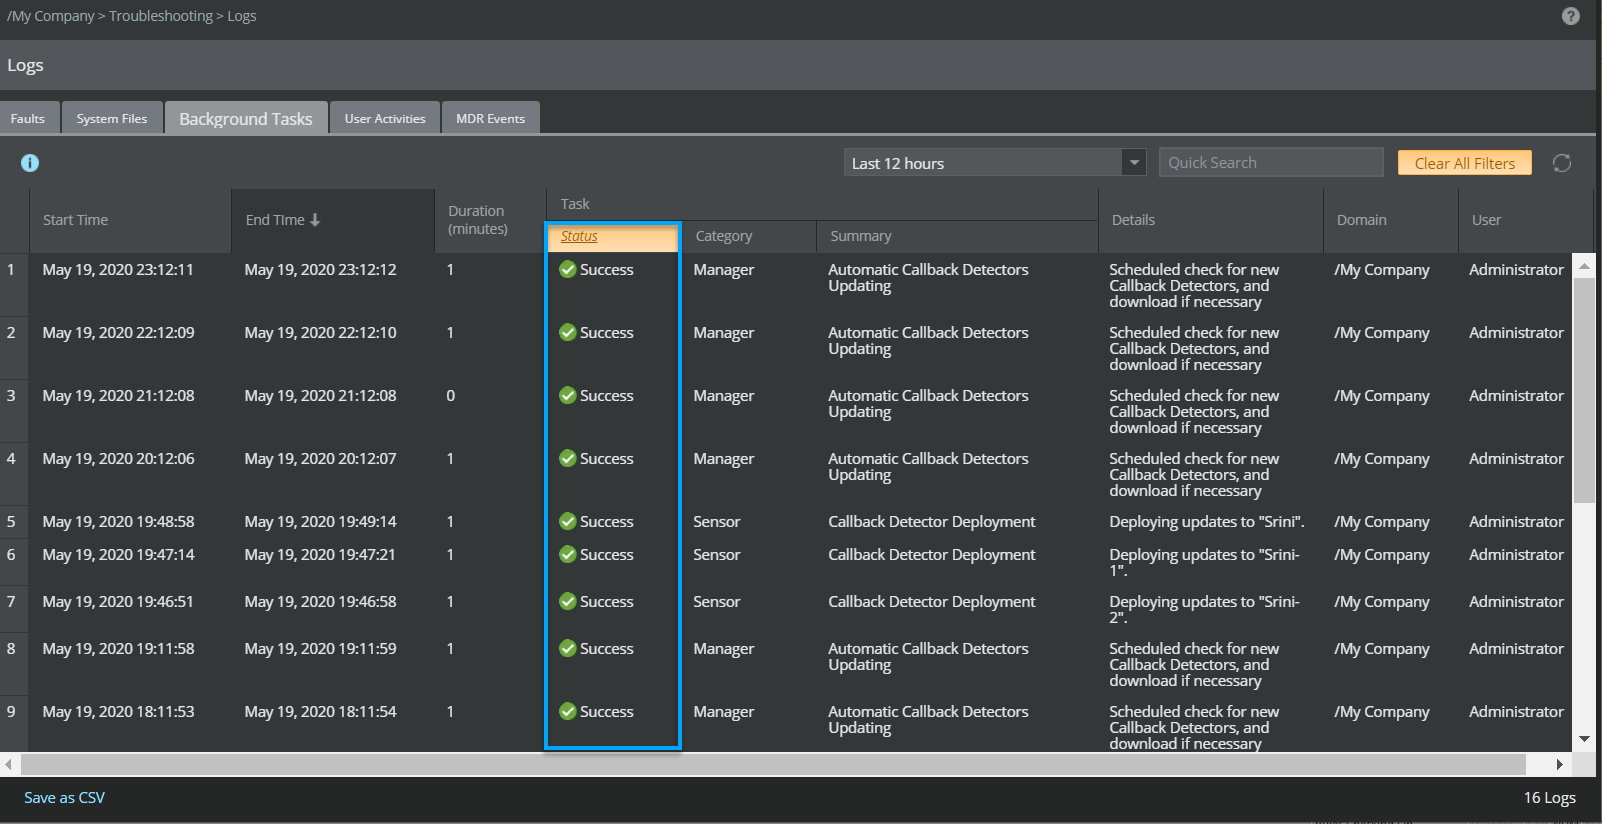The image size is (1602, 824).
Task: Click the refresh logs icon
Action: pyautogui.click(x=1562, y=163)
